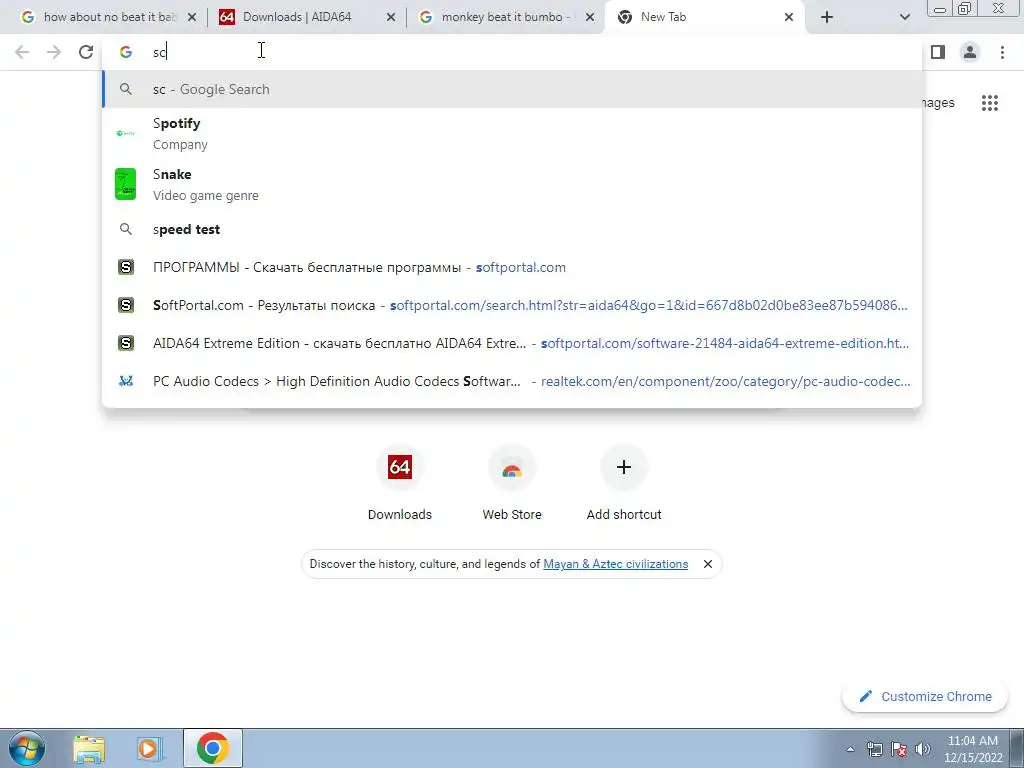The width and height of the screenshot is (1024, 768).
Task: Click the Add shortcut plus tile
Action: tap(624, 483)
